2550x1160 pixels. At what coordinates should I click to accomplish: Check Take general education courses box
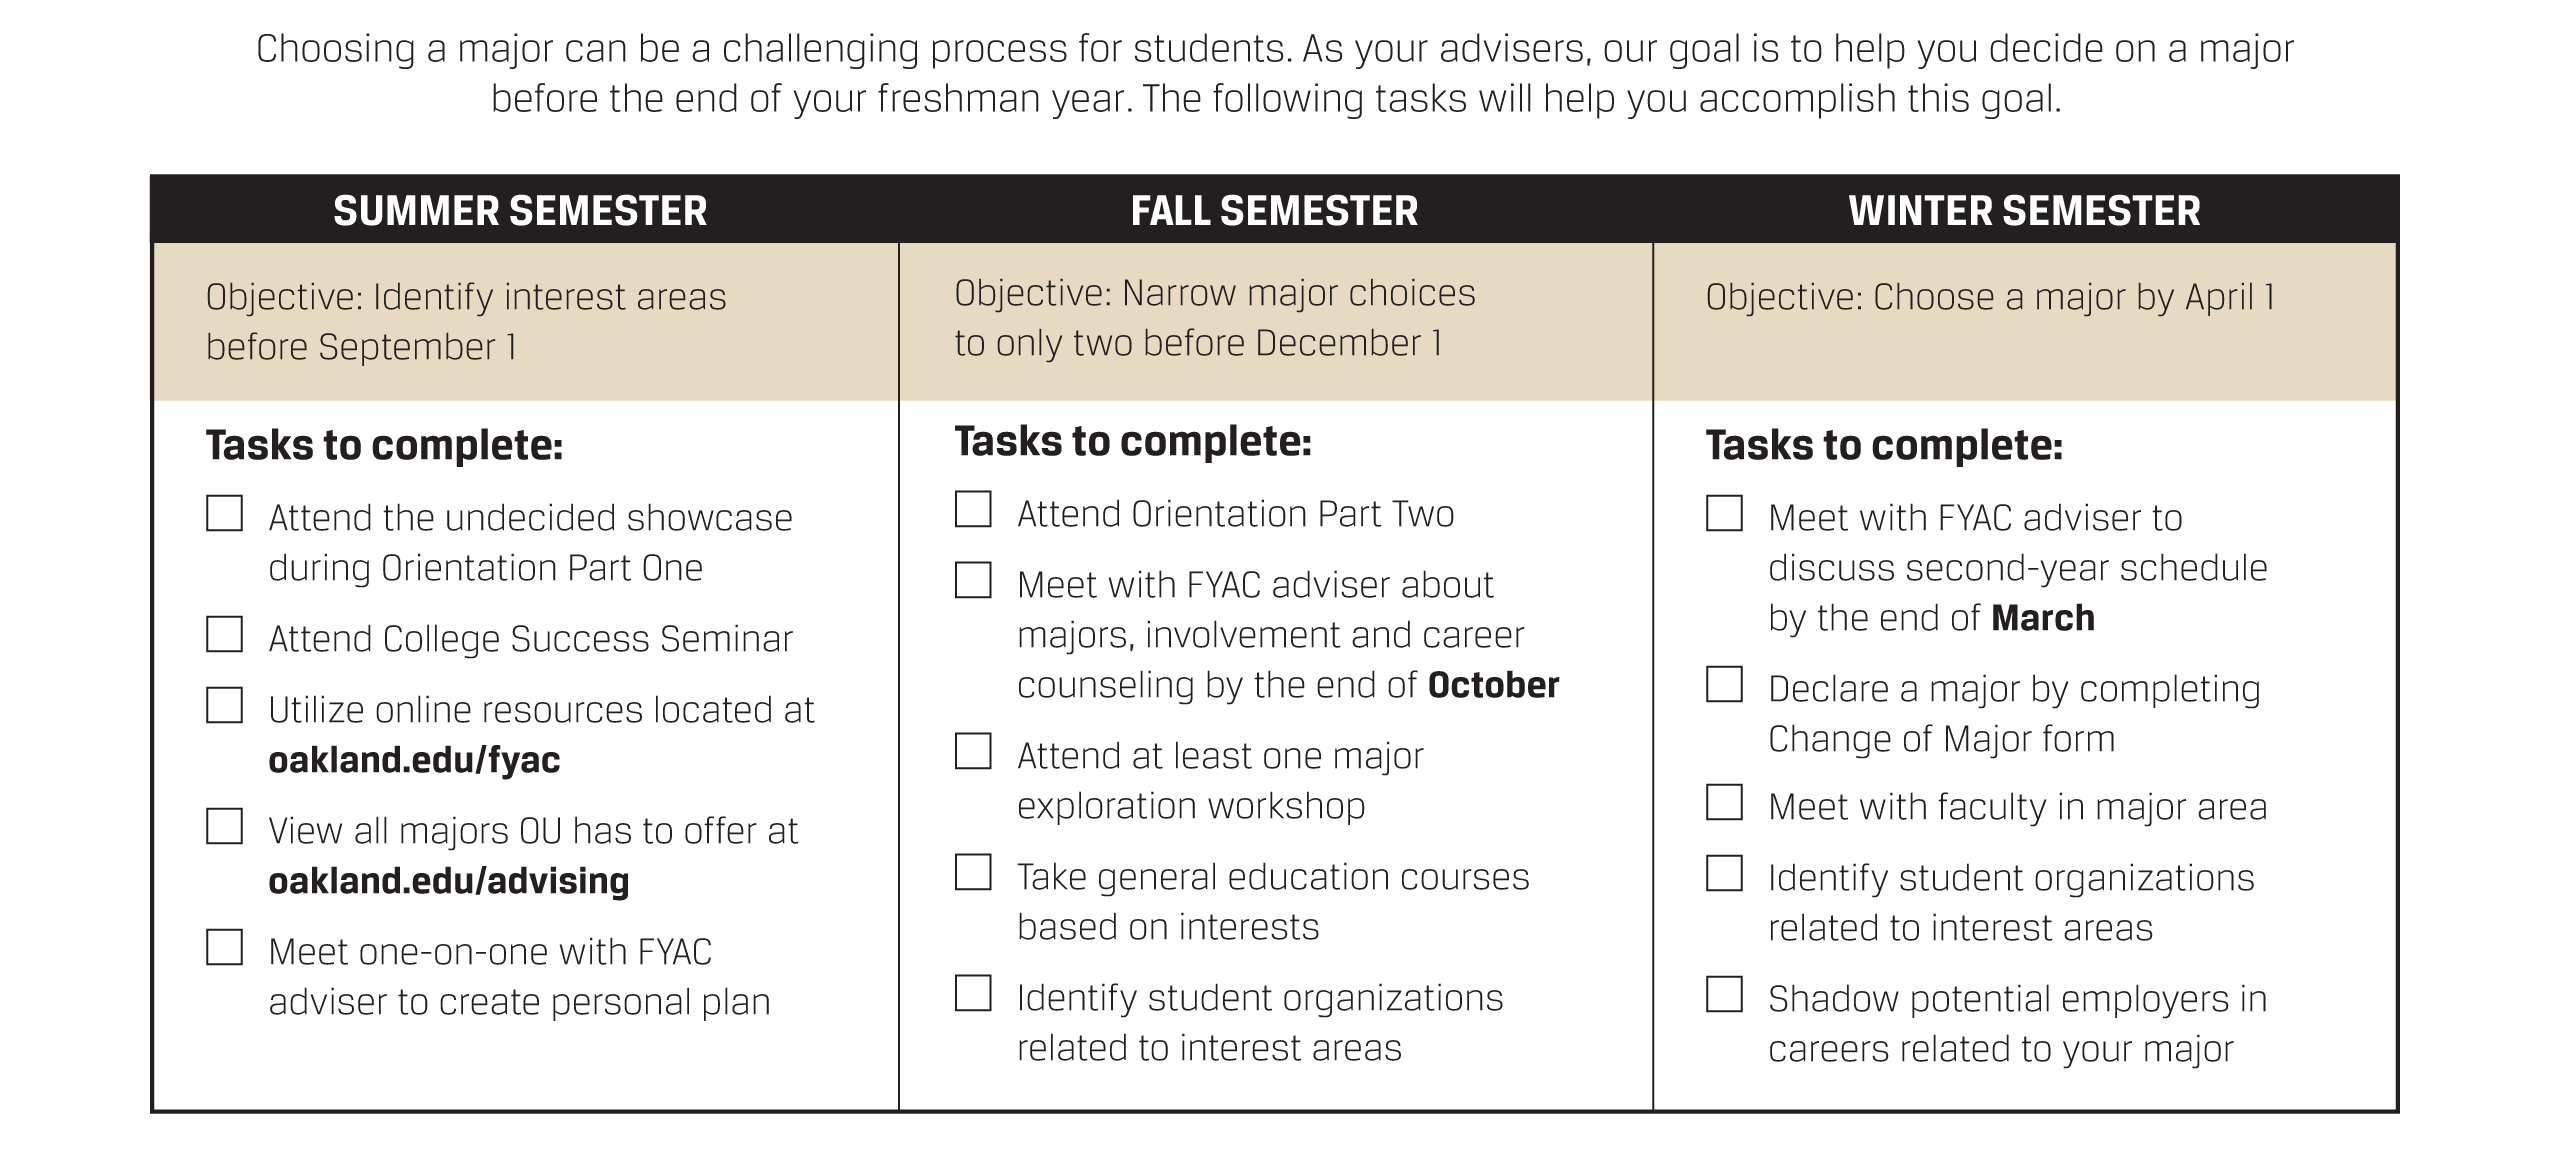(973, 873)
